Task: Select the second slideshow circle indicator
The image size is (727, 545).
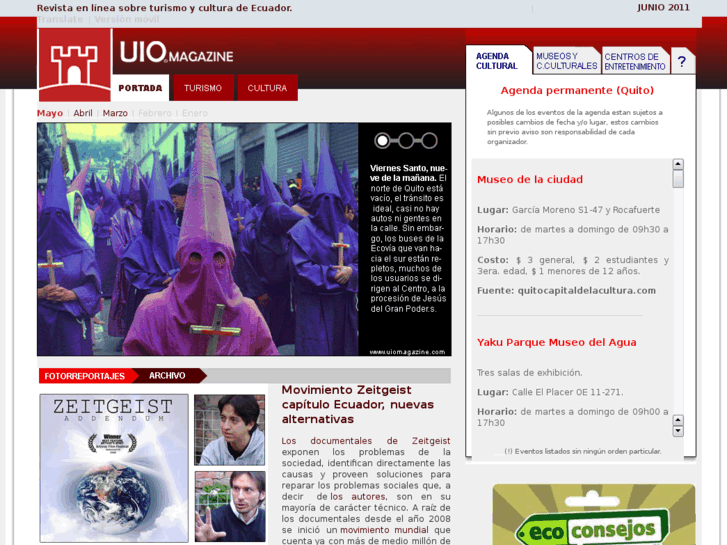Action: point(406,141)
